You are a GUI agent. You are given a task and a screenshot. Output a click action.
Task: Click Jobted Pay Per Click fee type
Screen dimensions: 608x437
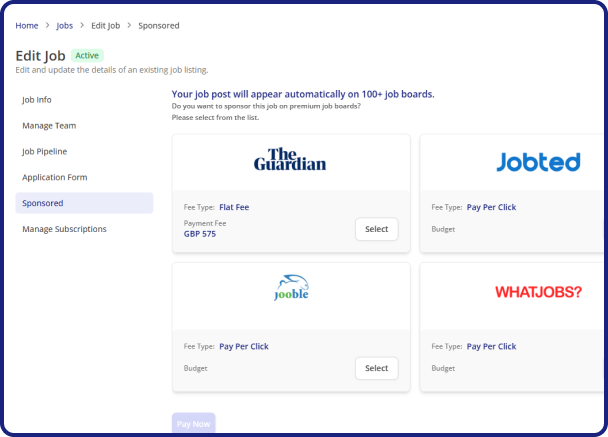[491, 207]
